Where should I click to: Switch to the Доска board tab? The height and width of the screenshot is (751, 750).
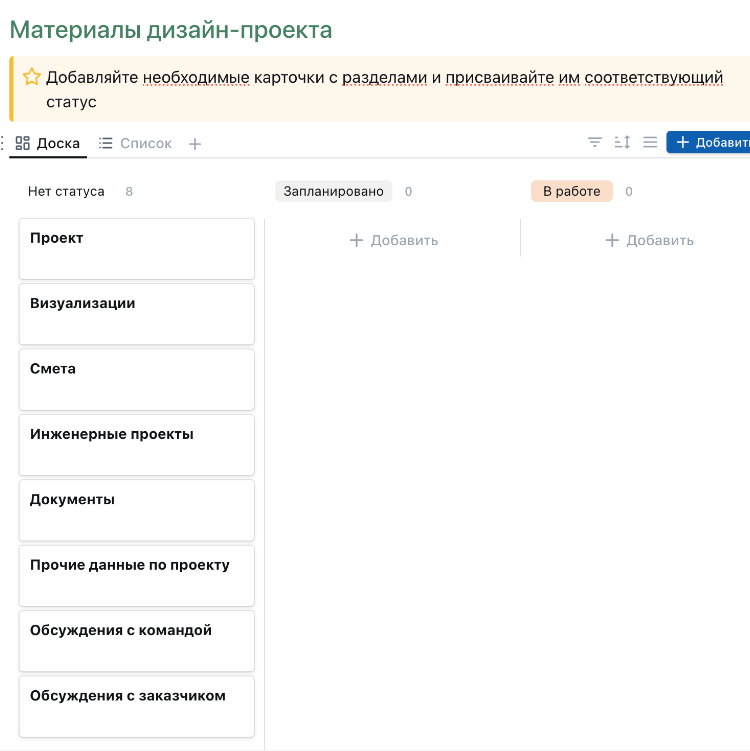pyautogui.click(x=48, y=143)
